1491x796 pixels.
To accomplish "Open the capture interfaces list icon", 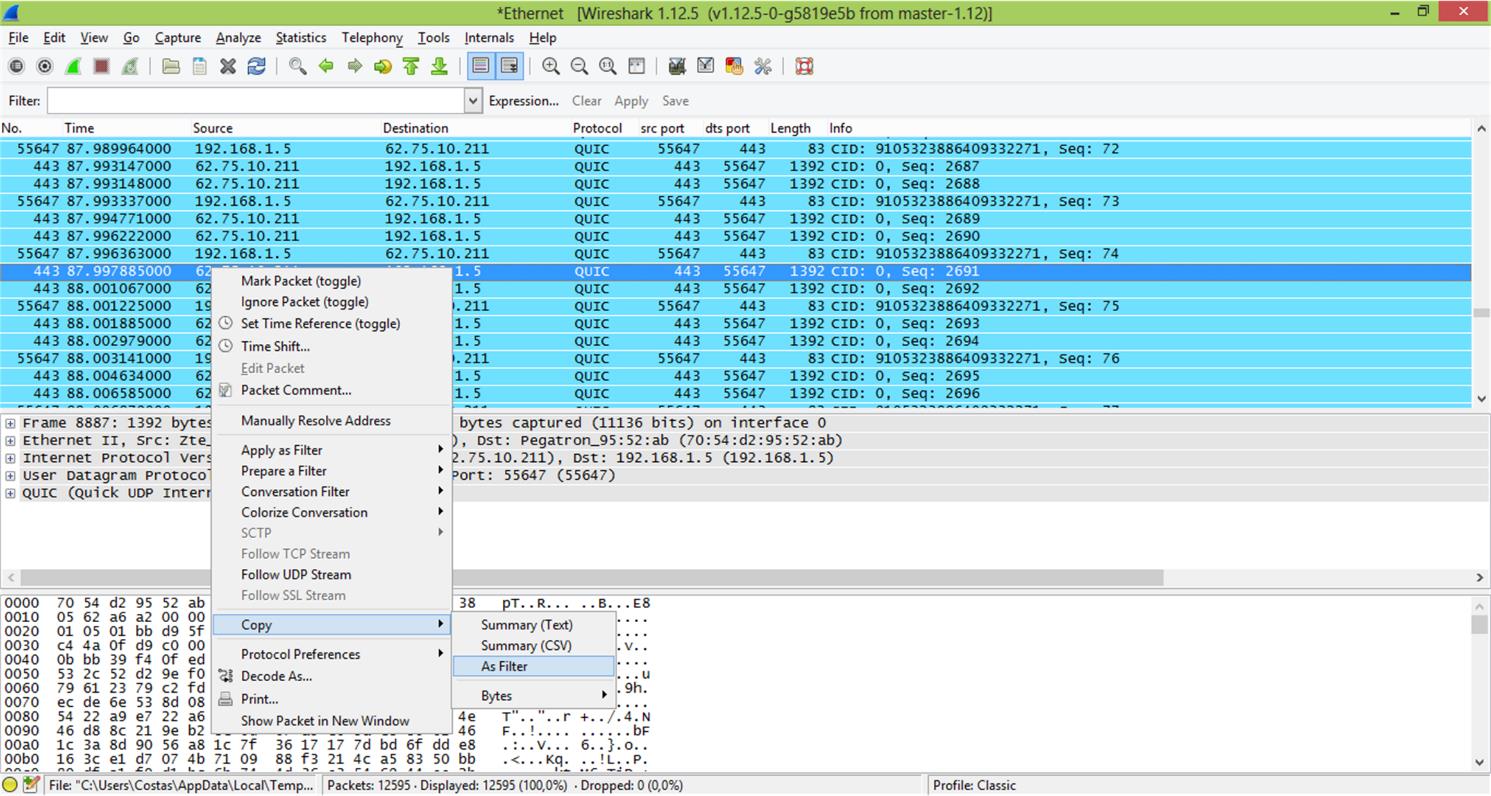I will pos(16,66).
